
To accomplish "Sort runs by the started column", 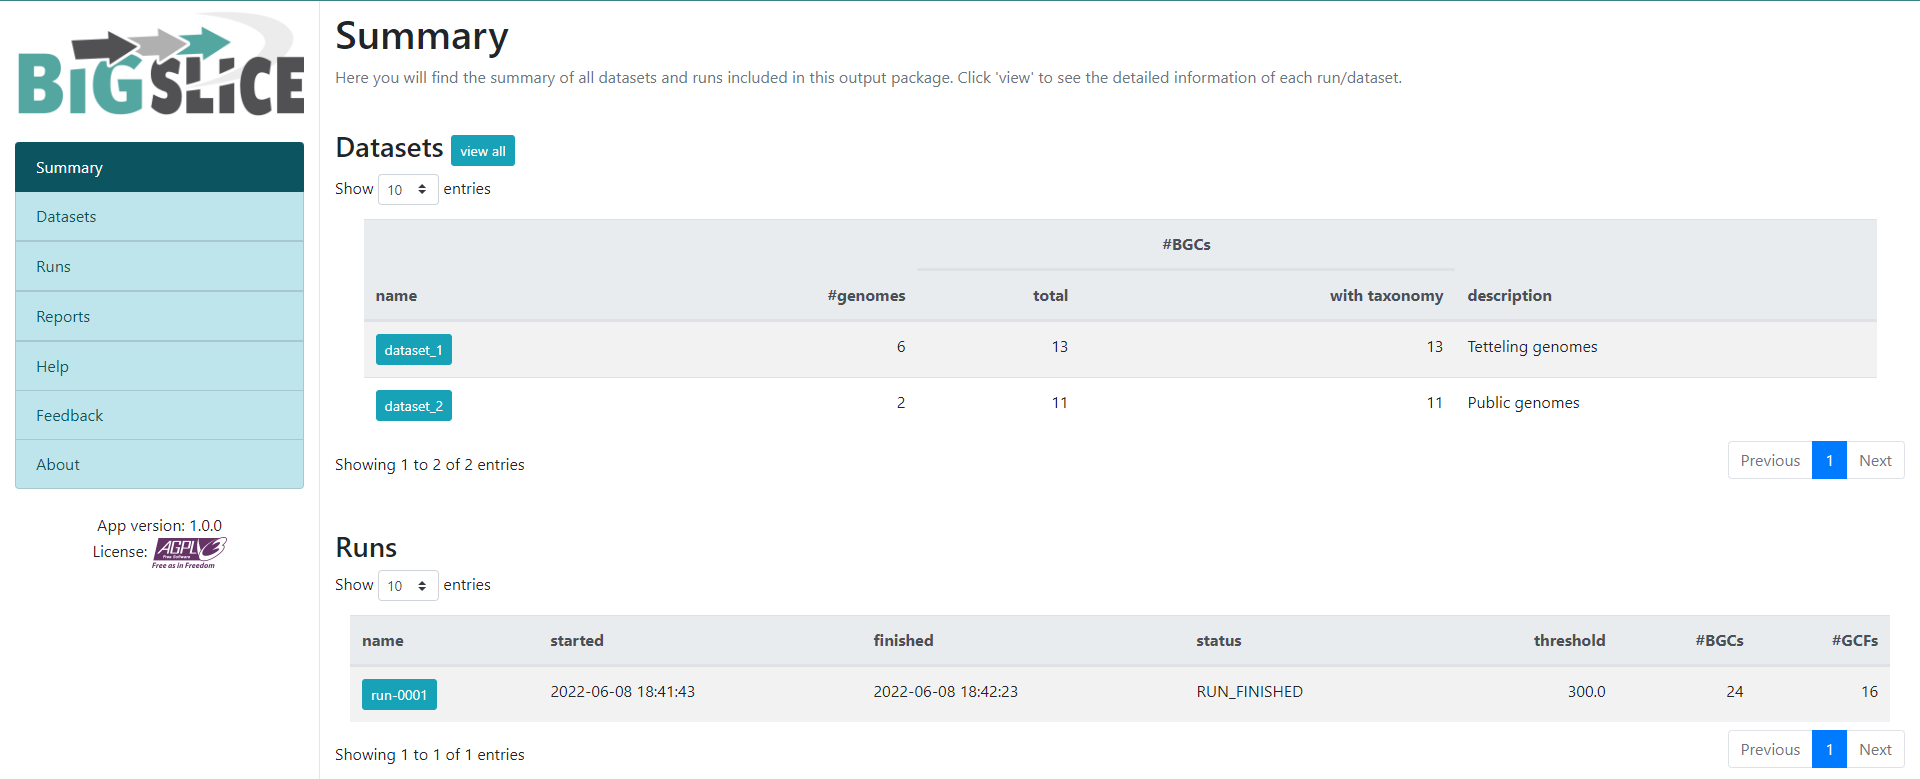I will (x=577, y=641).
